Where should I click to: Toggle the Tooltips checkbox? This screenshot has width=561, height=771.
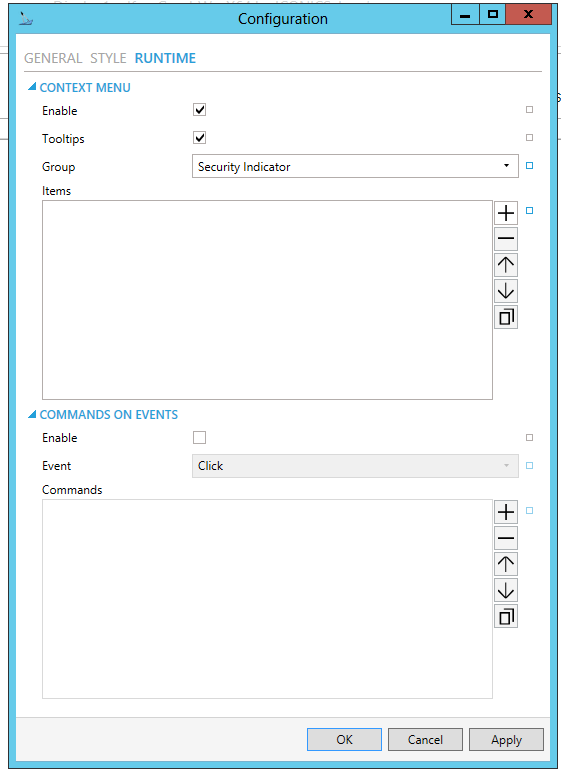click(199, 138)
